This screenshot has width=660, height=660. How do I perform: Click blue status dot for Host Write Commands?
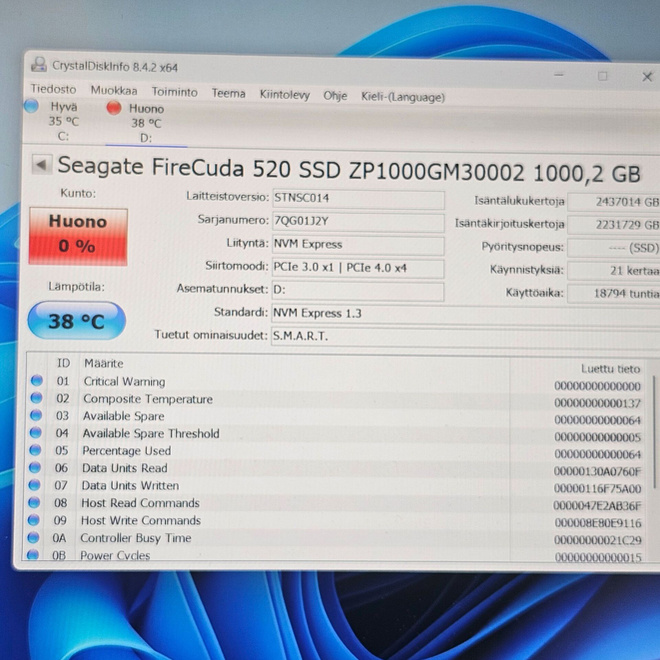click(33, 520)
